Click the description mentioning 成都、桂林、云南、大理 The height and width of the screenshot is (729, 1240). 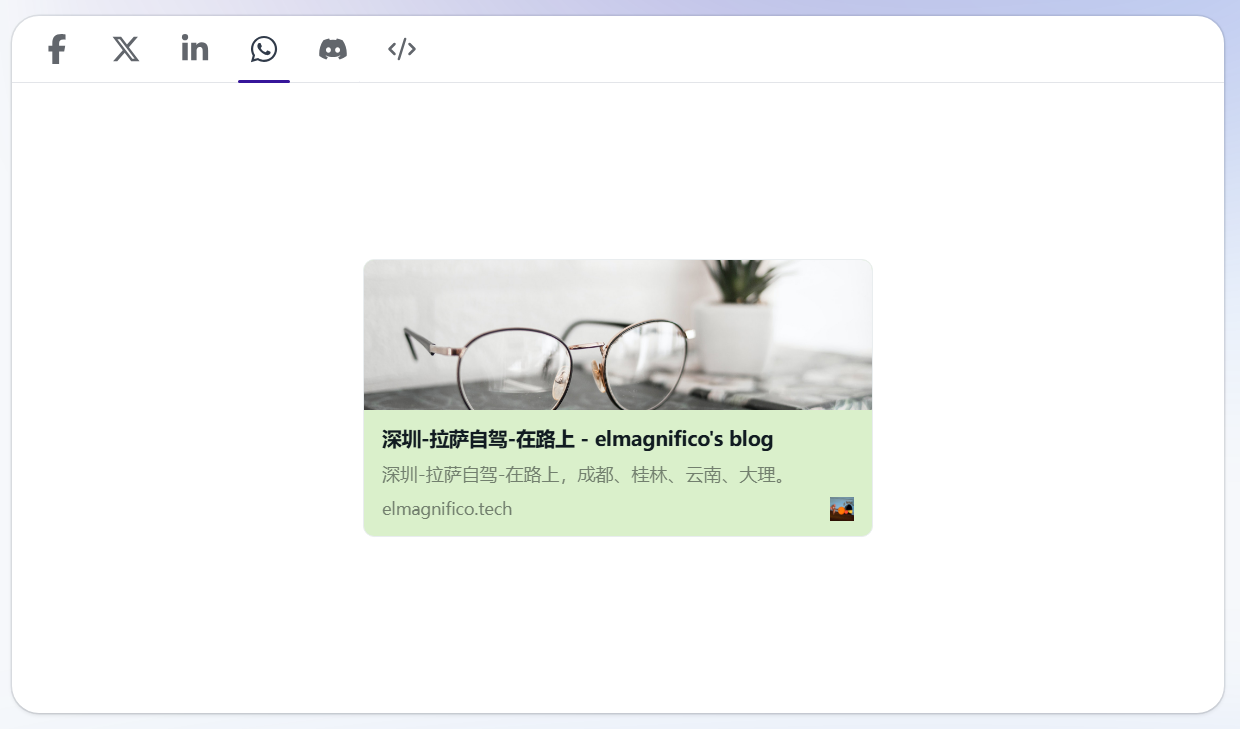click(587, 475)
